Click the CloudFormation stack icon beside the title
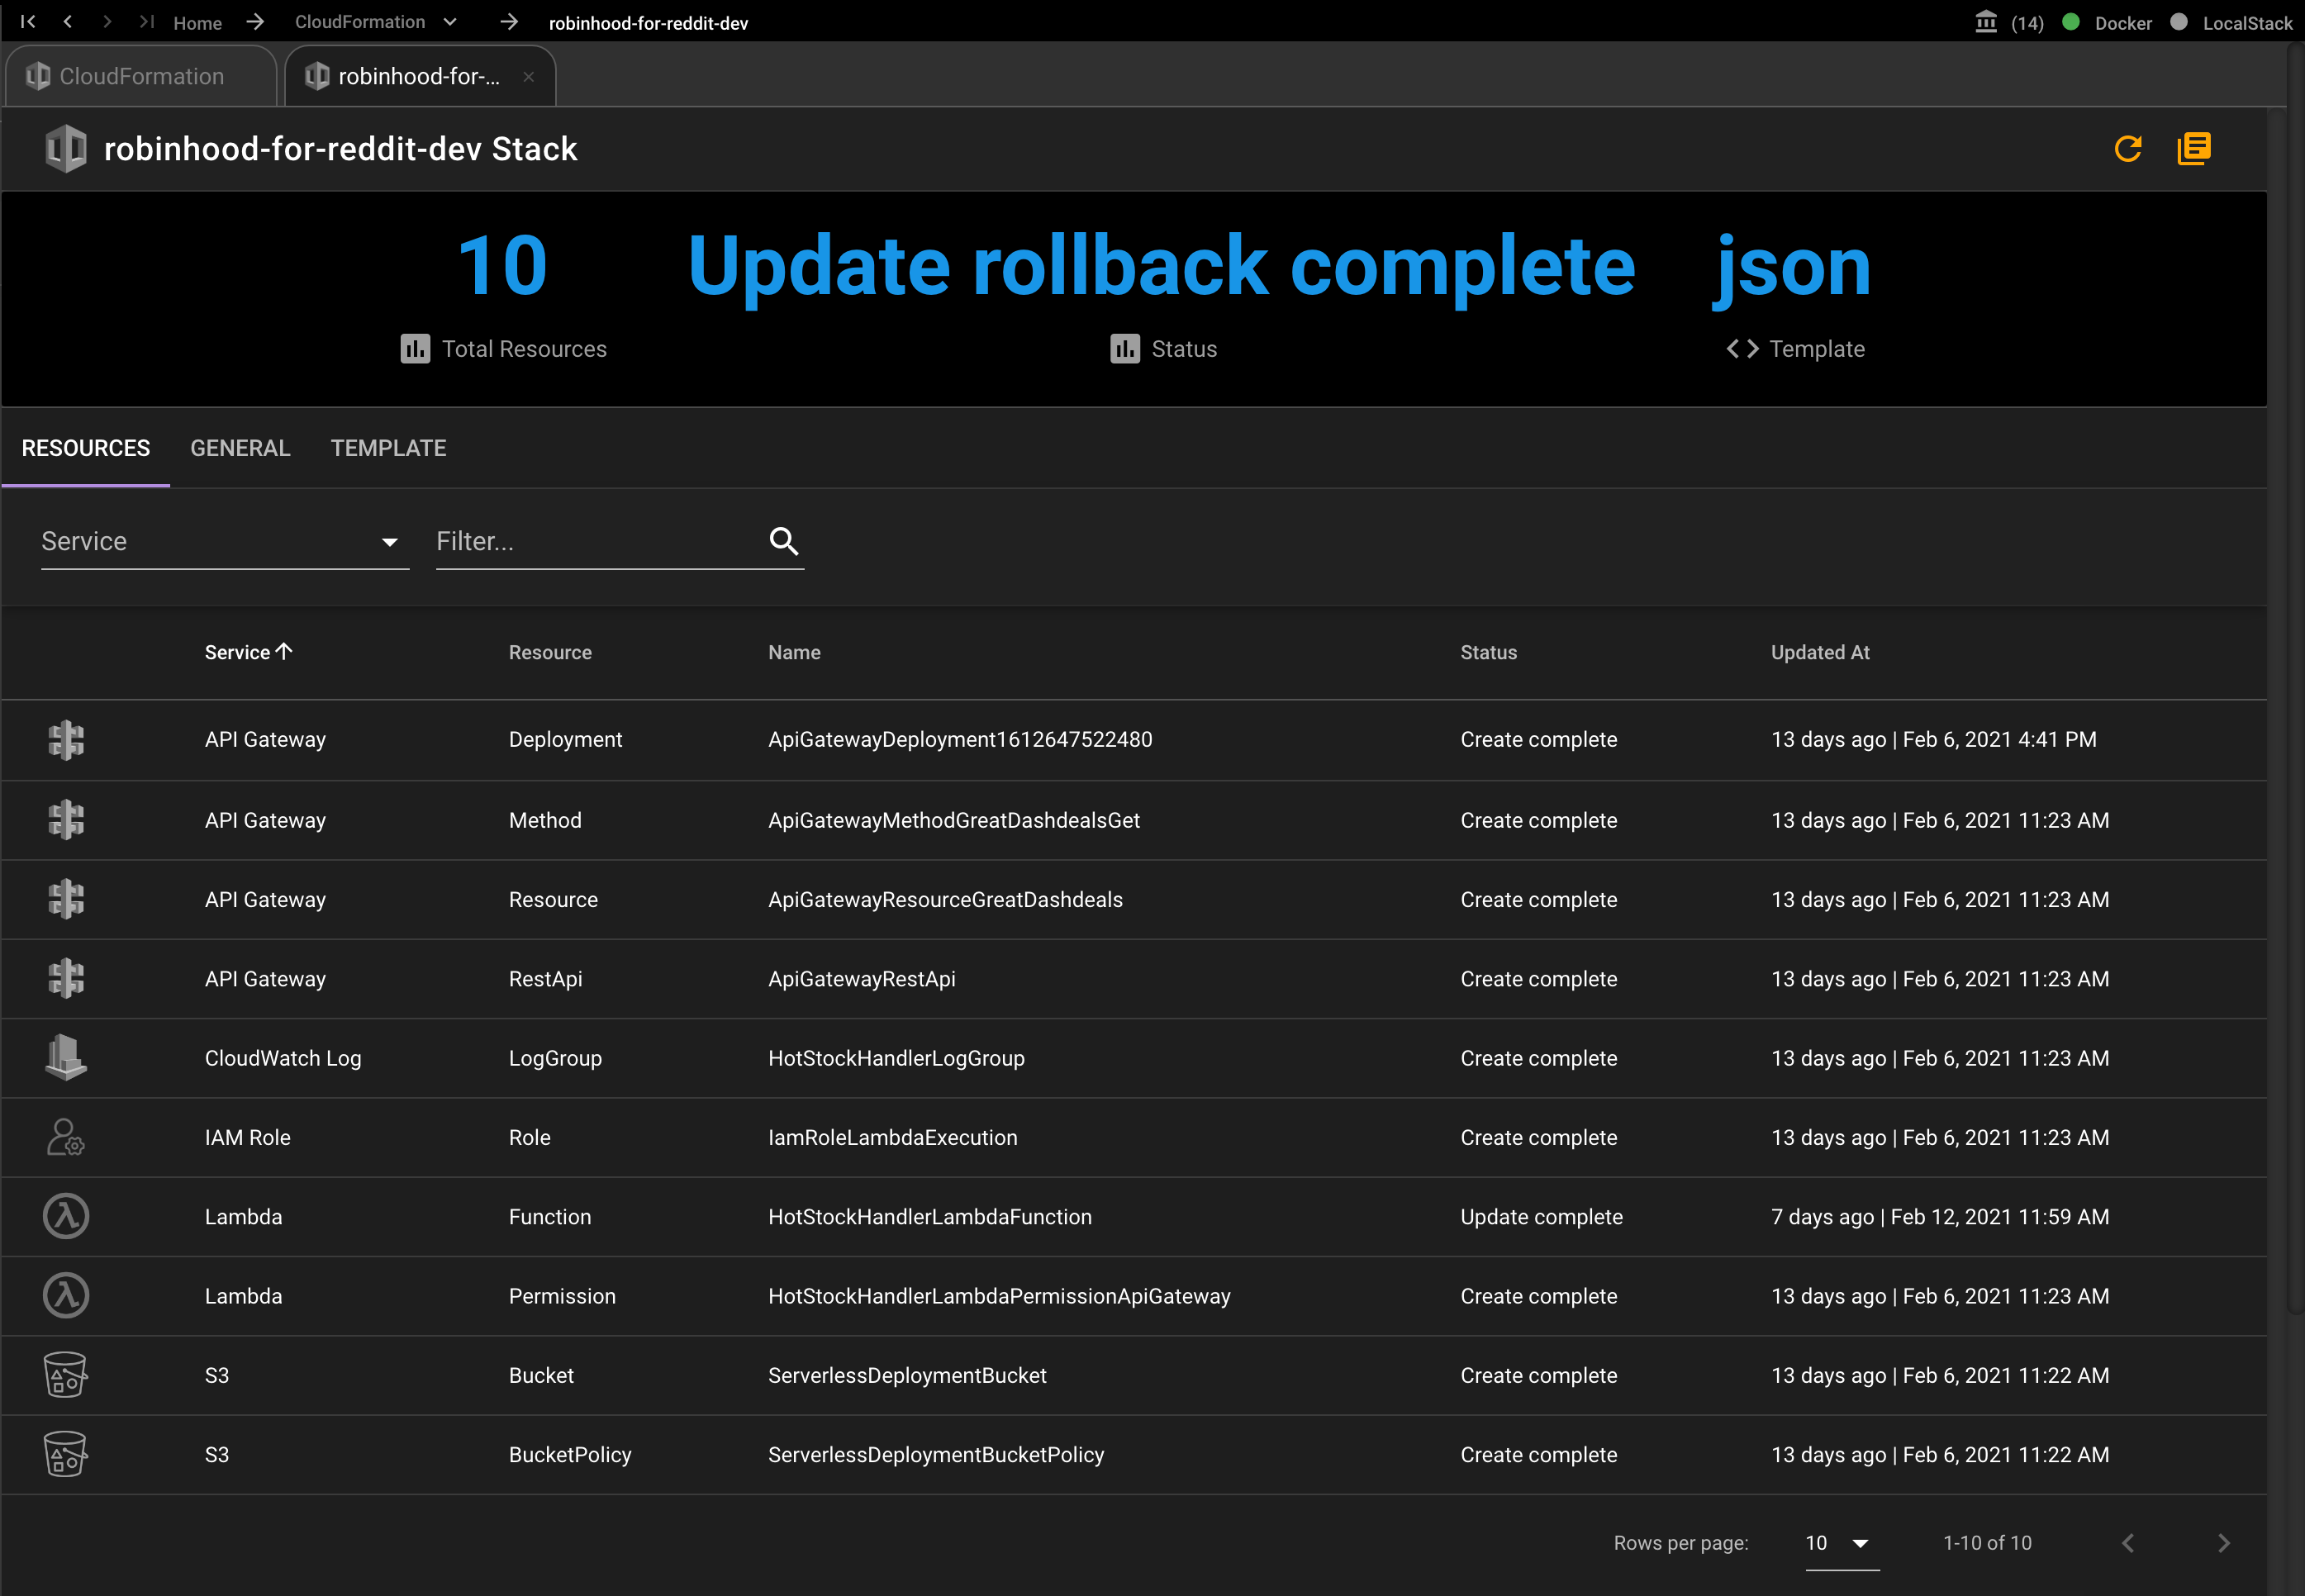Viewport: 2305px width, 1596px height. pyautogui.click(x=66, y=149)
